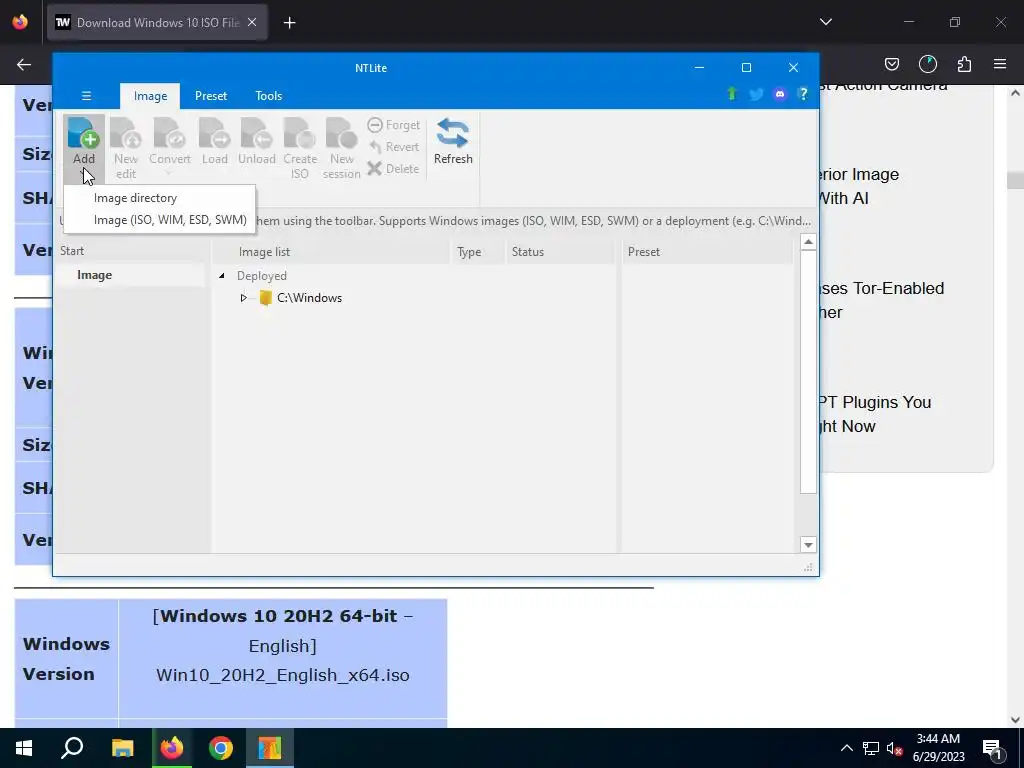Click the Firefox circular profile icon
The height and width of the screenshot is (768, 1024).
[x=927, y=64]
